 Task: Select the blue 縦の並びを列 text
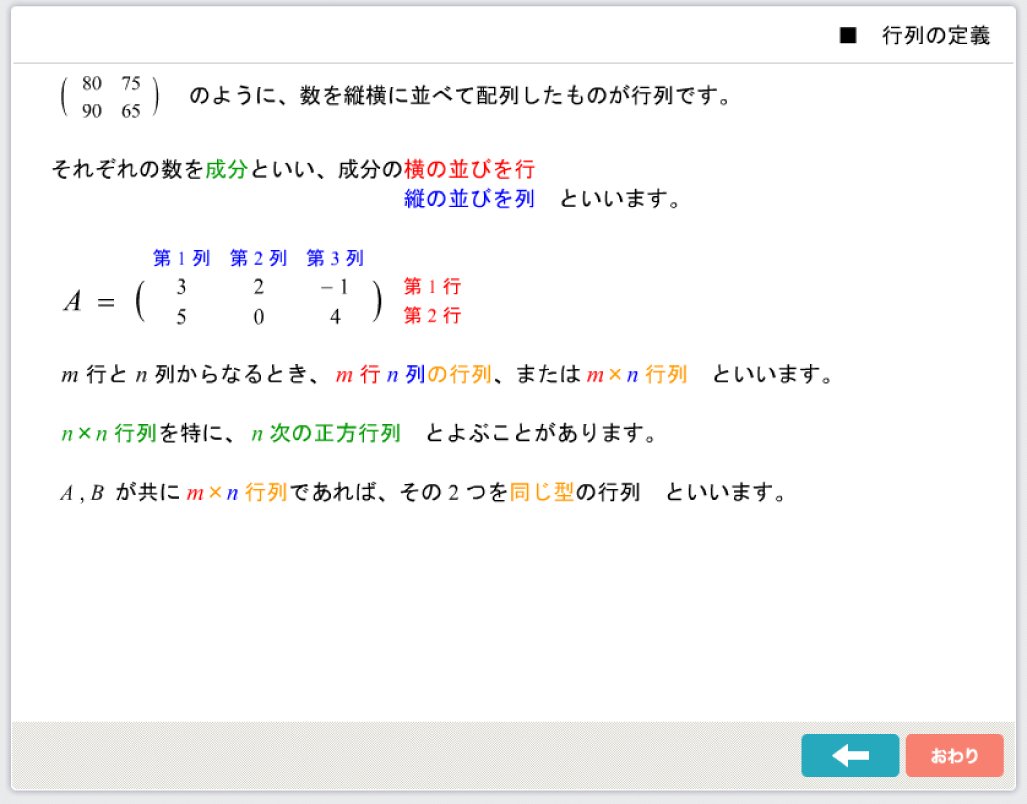coord(469,199)
